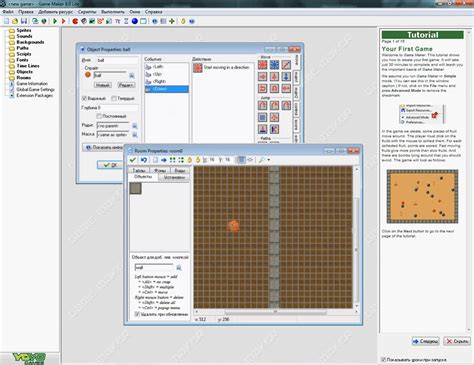
Task: Open the Run menu
Action: click(113, 12)
